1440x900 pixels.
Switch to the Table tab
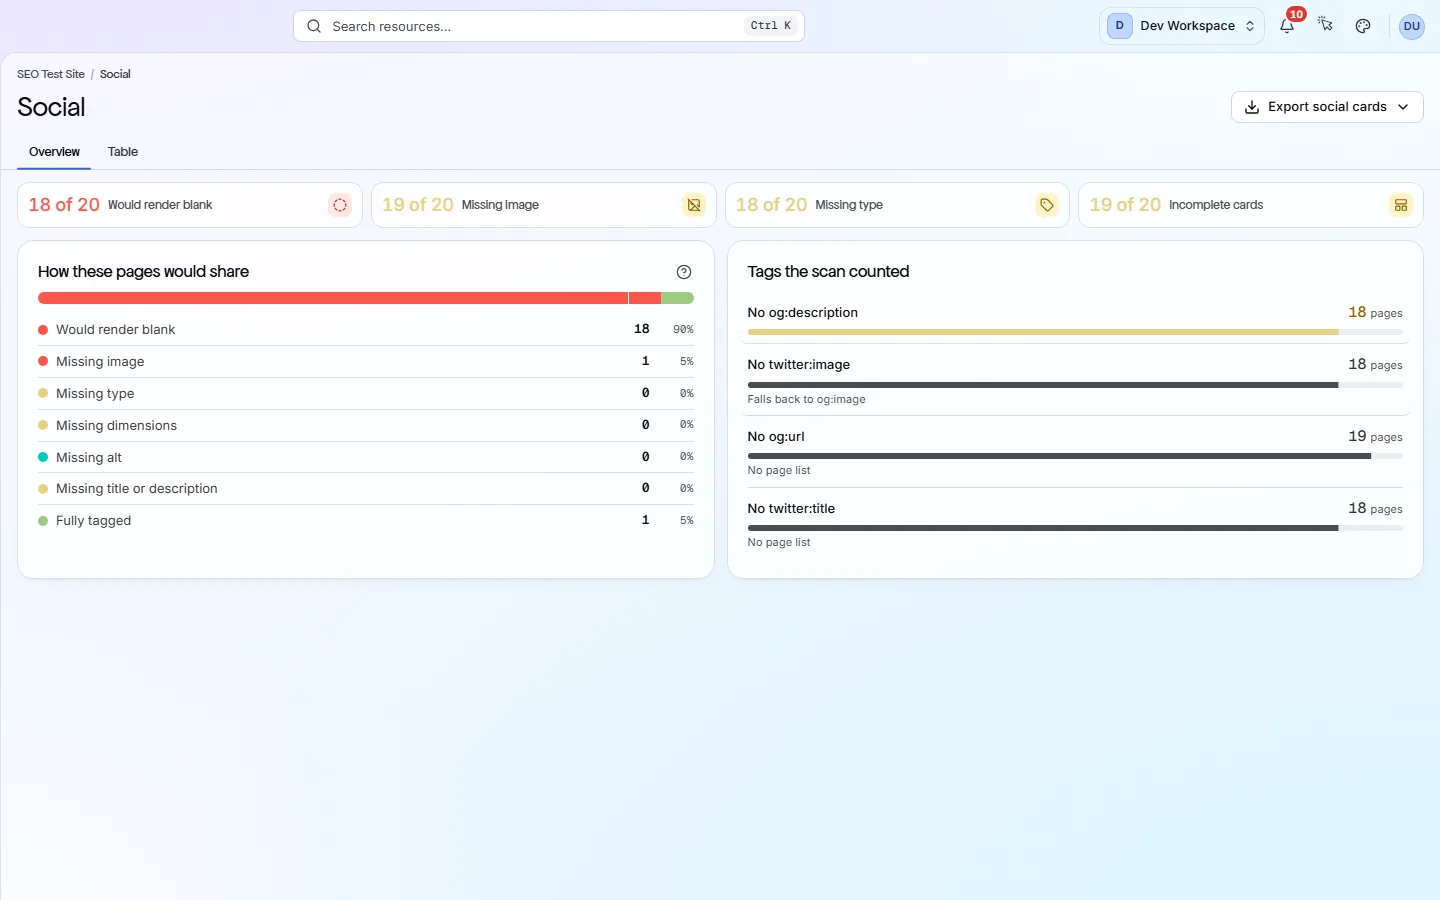(x=123, y=152)
